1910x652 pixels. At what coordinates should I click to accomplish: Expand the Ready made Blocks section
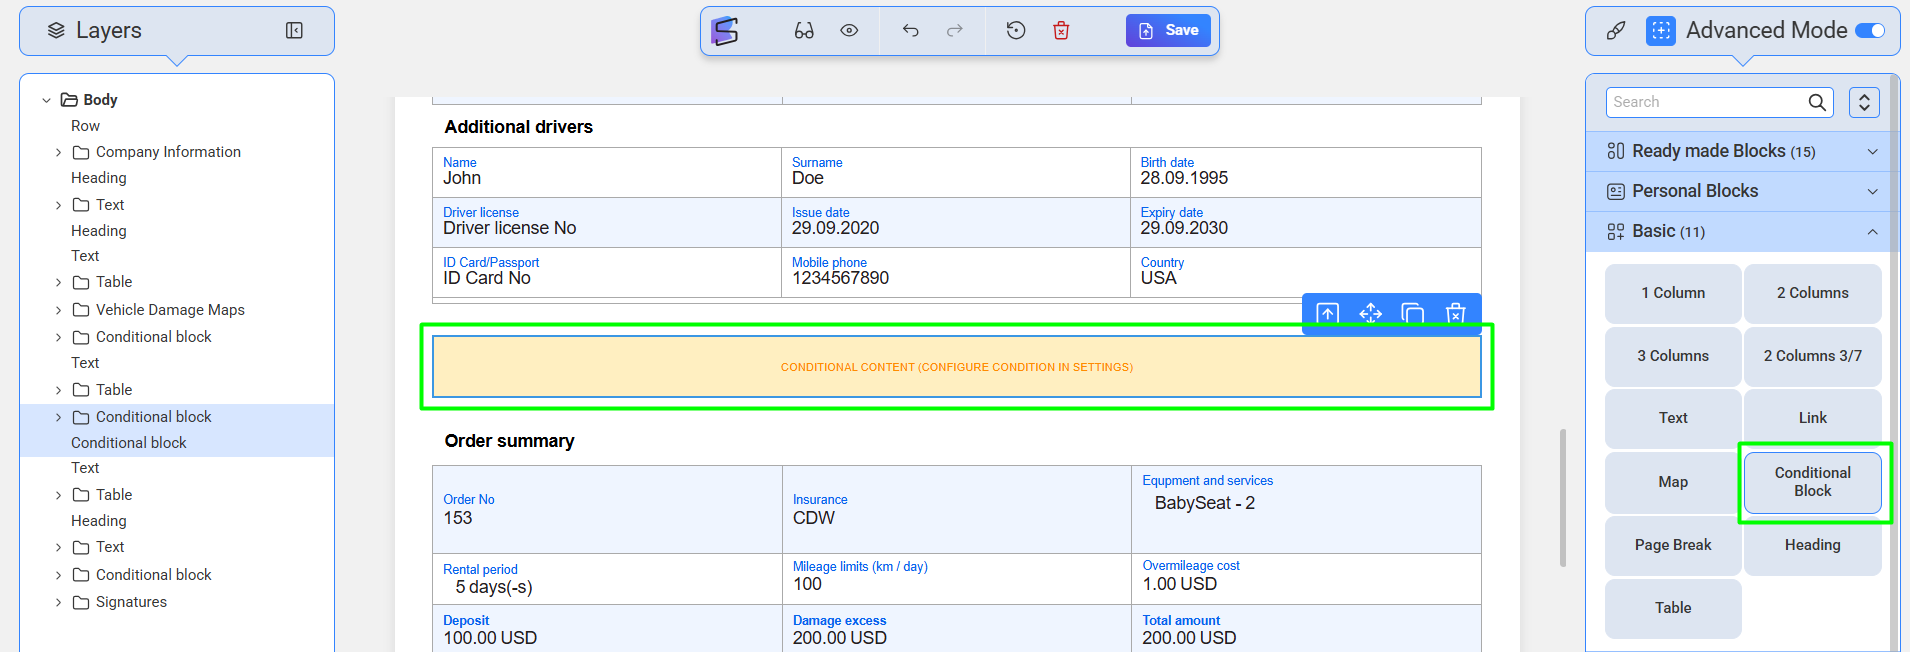pyautogui.click(x=1872, y=152)
